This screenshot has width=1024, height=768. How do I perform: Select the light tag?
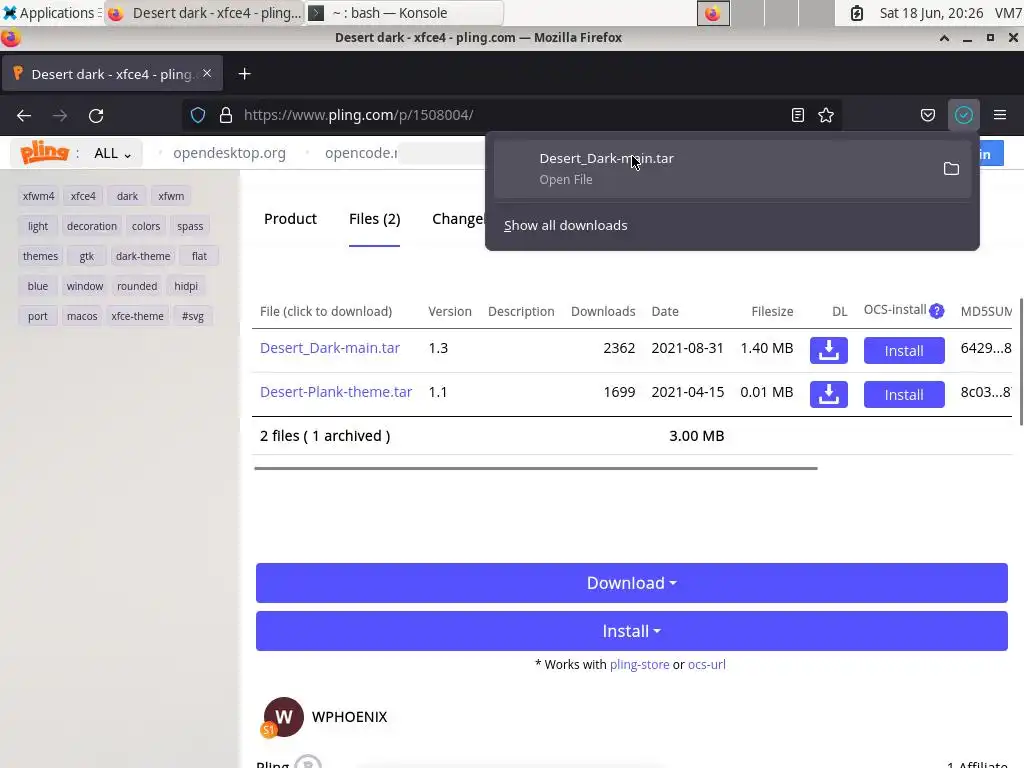(38, 226)
